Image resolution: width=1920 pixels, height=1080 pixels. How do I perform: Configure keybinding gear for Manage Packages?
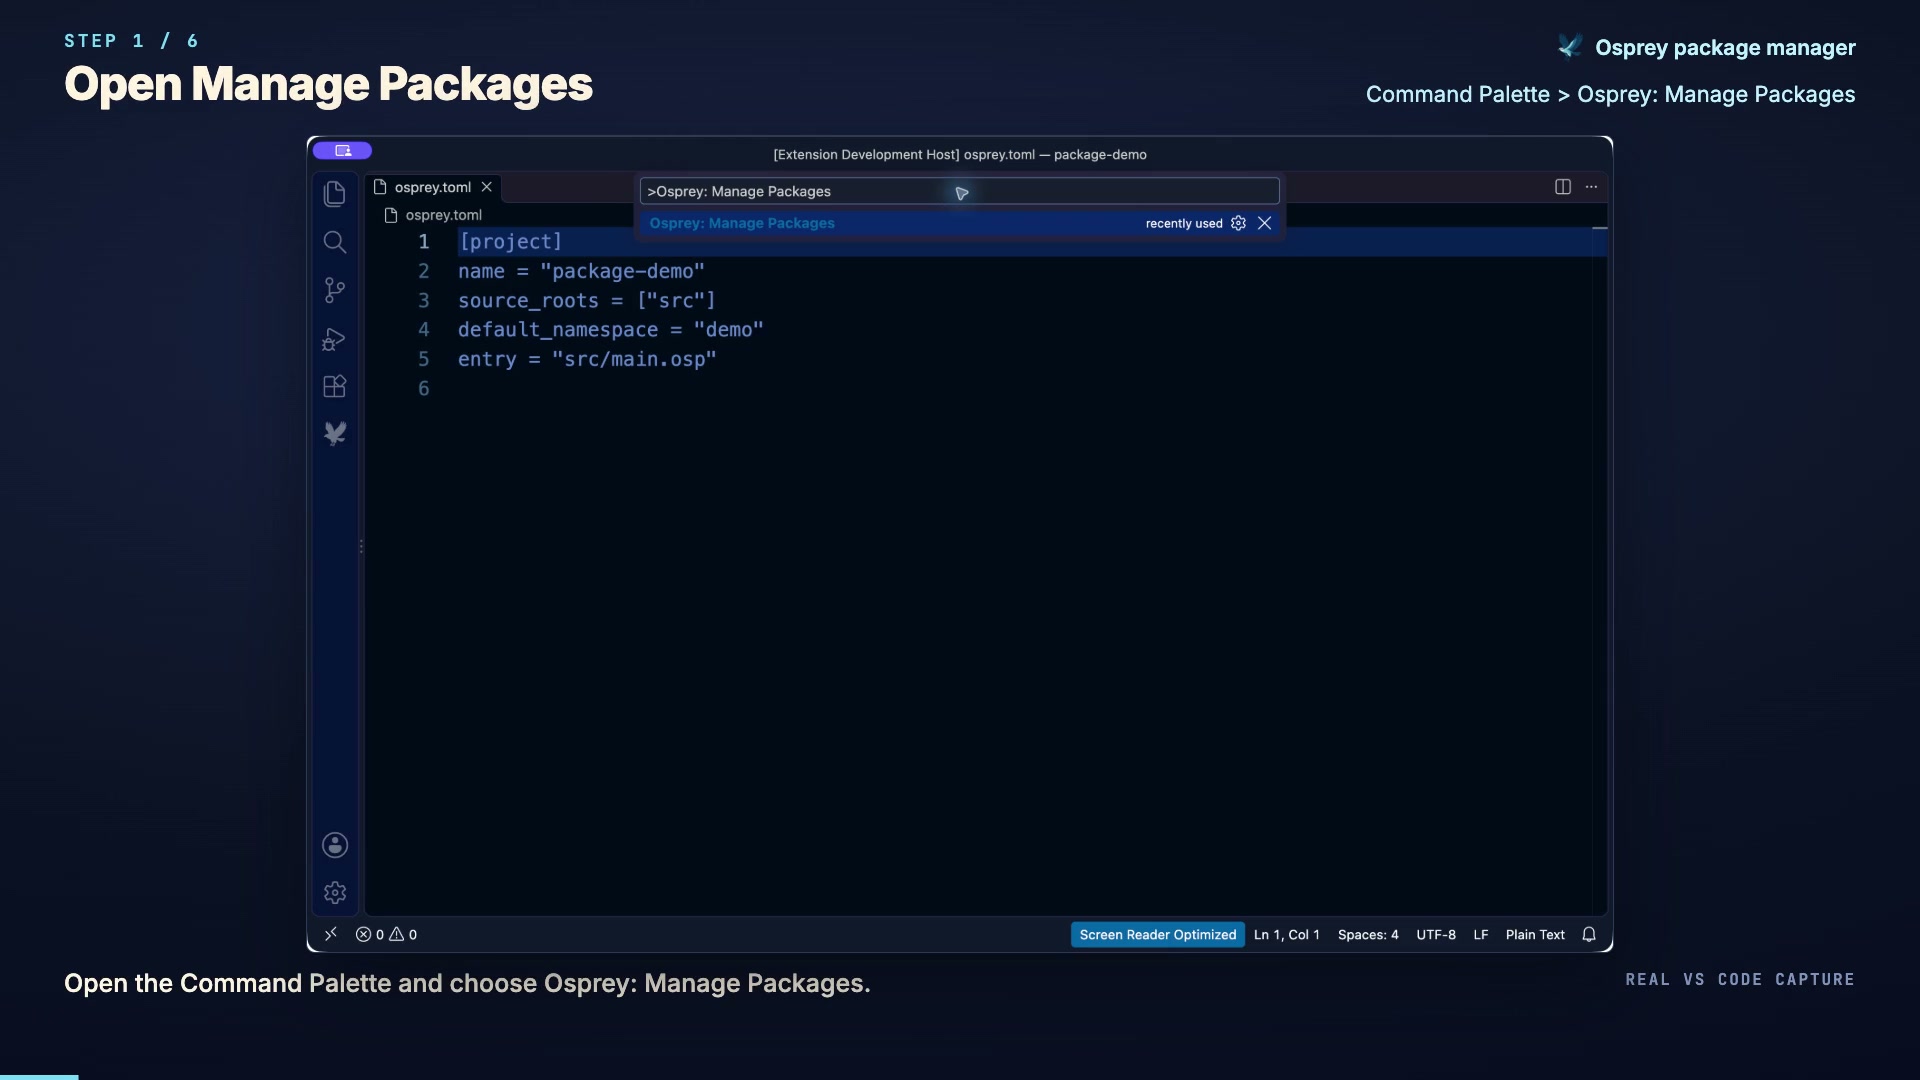(1238, 223)
